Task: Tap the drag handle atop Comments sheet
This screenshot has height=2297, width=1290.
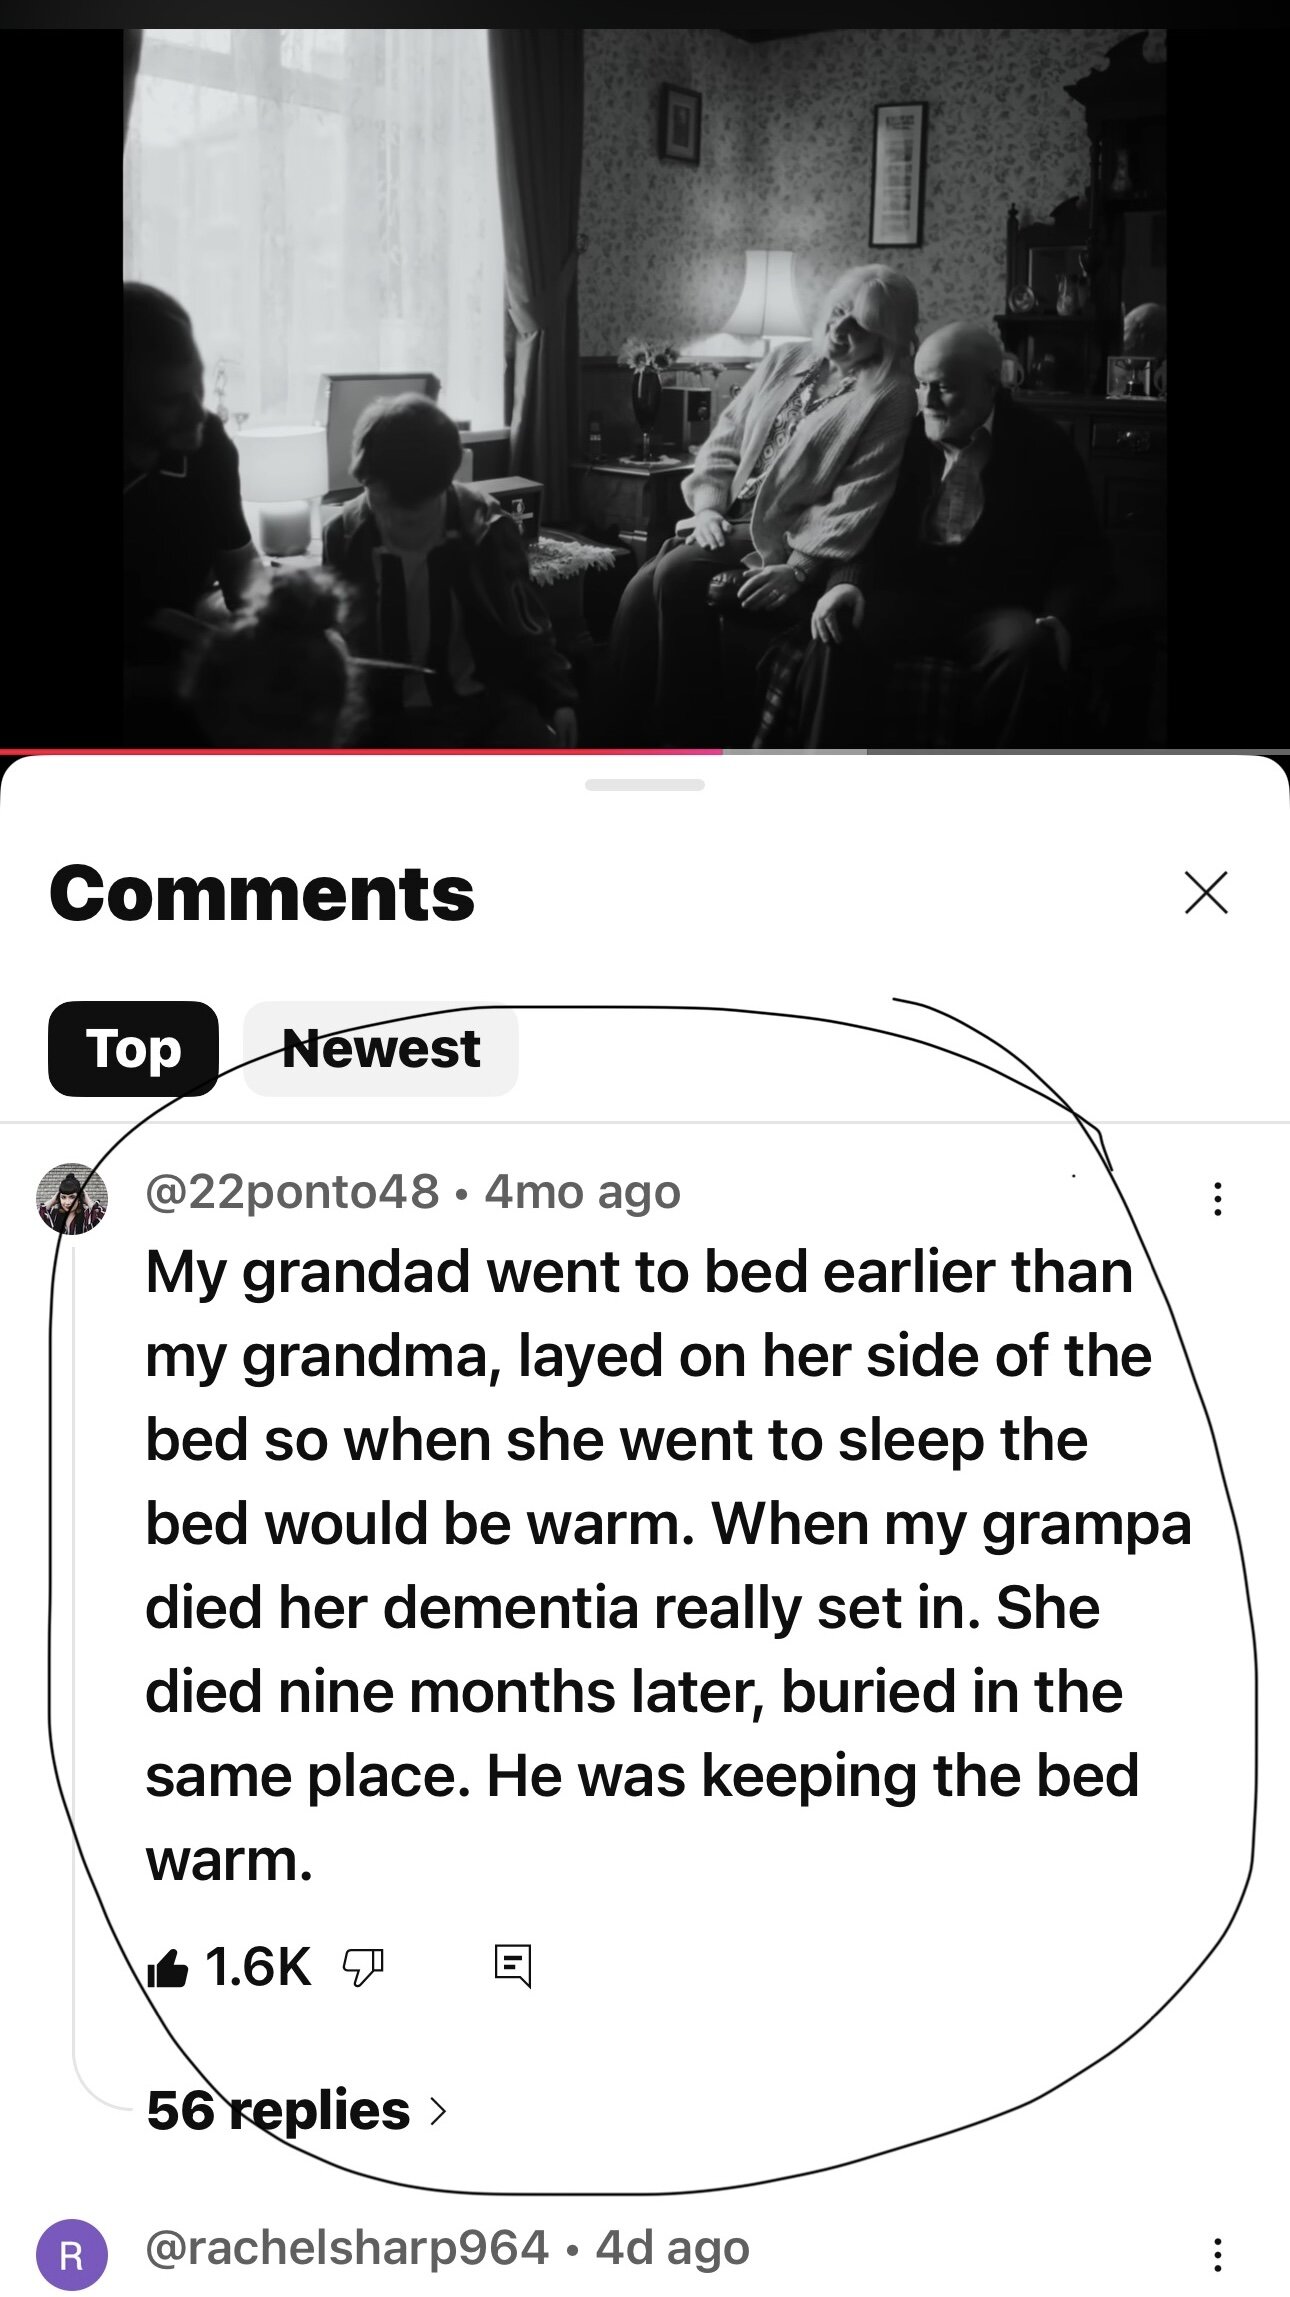Action: tap(645, 785)
